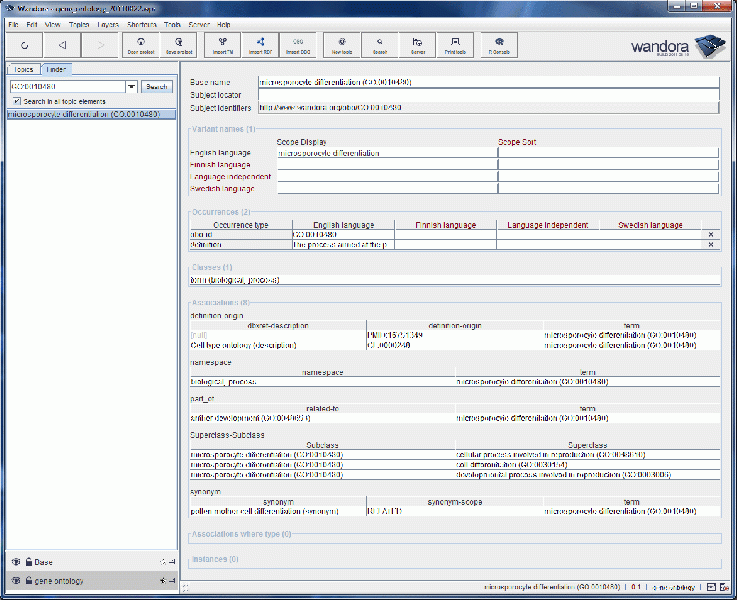
Task: Click the reload circle icon in toolbar
Action: click(24, 44)
